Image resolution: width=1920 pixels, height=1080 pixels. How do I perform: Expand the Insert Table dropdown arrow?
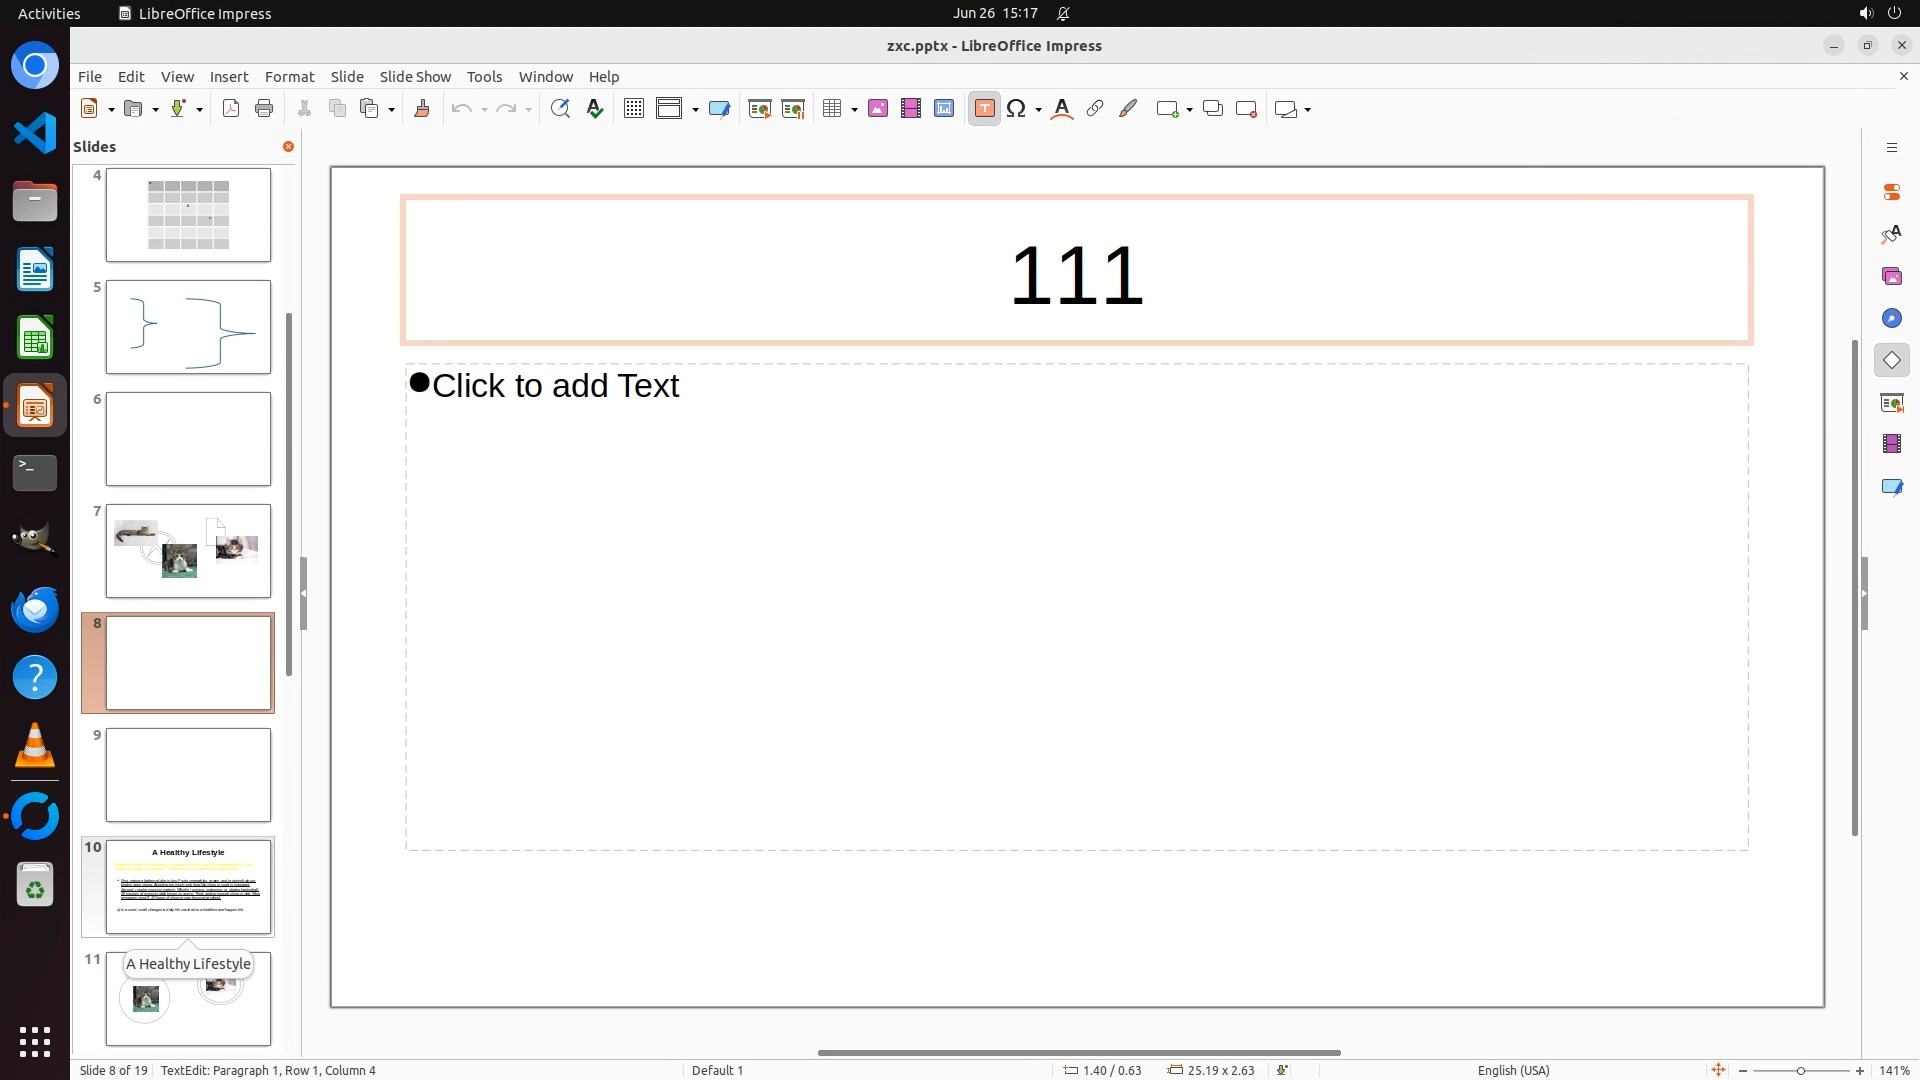click(x=855, y=110)
